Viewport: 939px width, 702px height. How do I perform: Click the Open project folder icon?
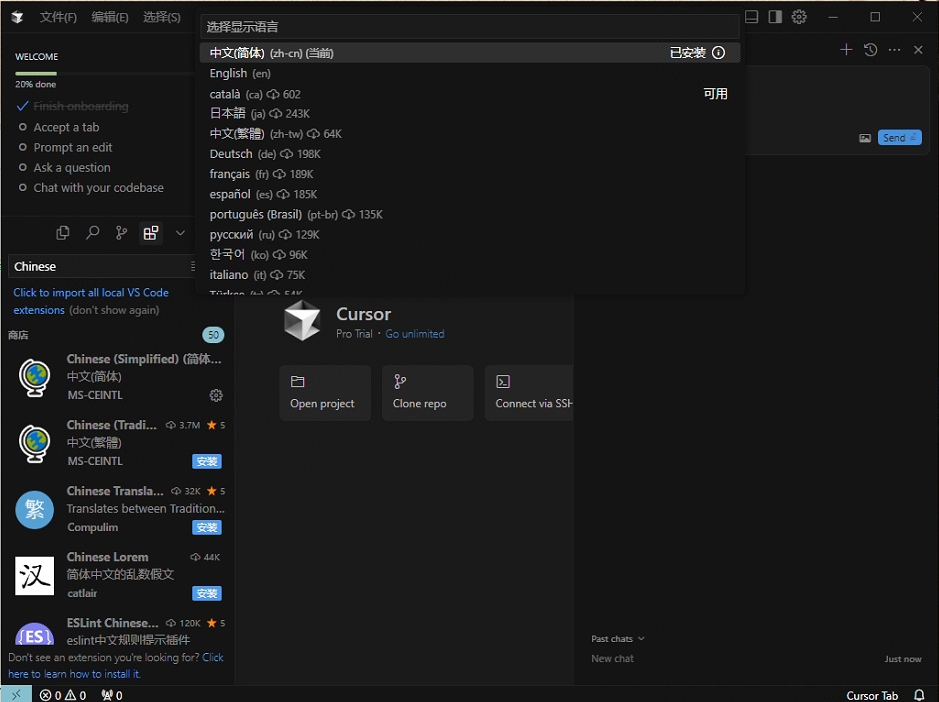tap(298, 382)
